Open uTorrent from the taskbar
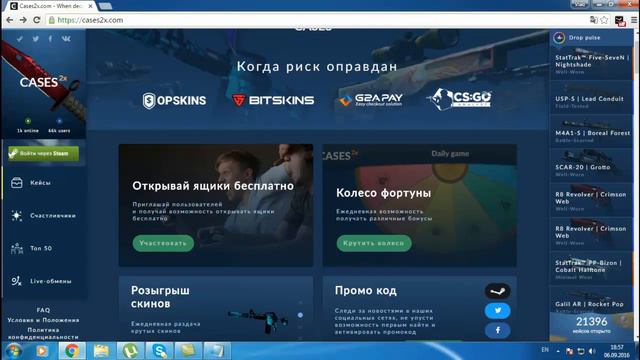 (x=130, y=351)
